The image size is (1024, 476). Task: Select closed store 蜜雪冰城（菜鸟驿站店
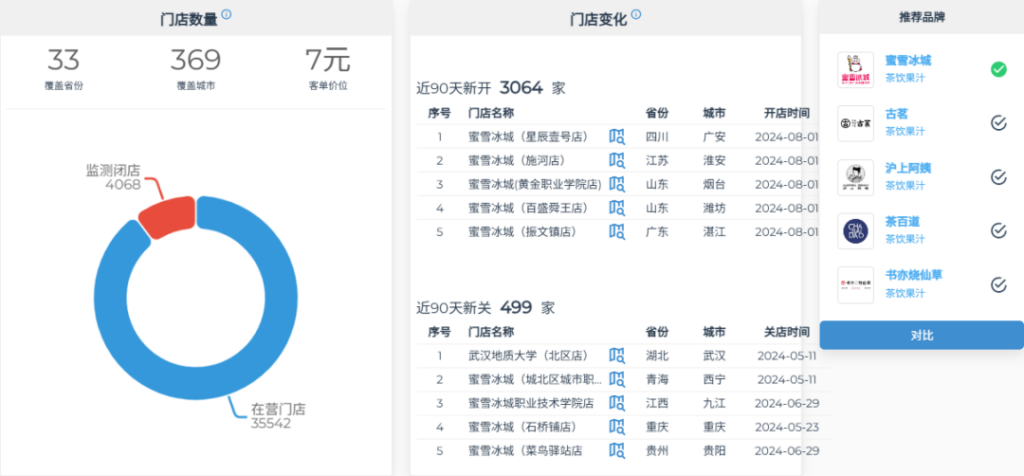(x=525, y=451)
